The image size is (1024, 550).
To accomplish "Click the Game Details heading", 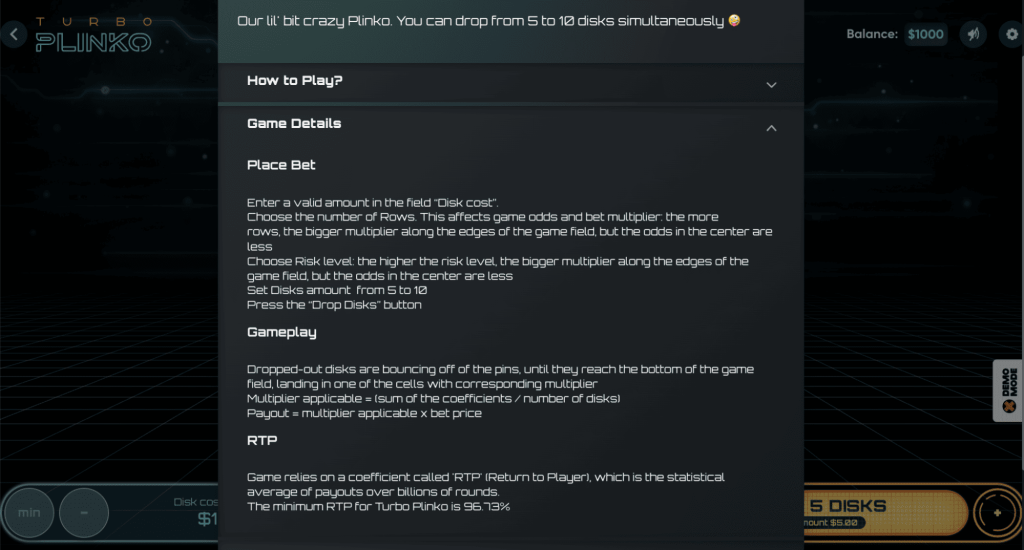I will coord(294,124).
